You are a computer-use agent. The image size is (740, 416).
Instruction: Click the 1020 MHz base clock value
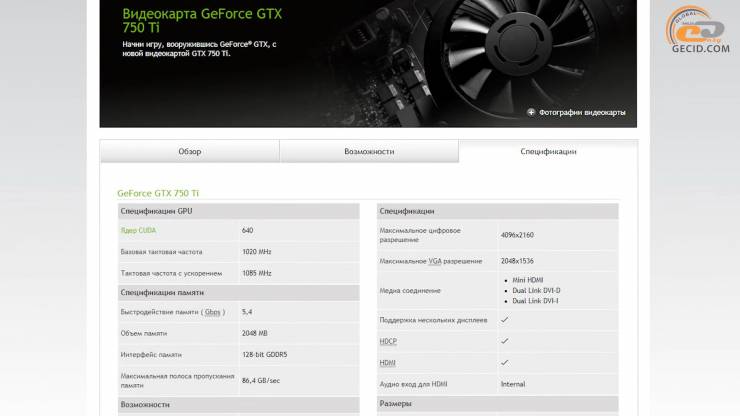point(256,252)
